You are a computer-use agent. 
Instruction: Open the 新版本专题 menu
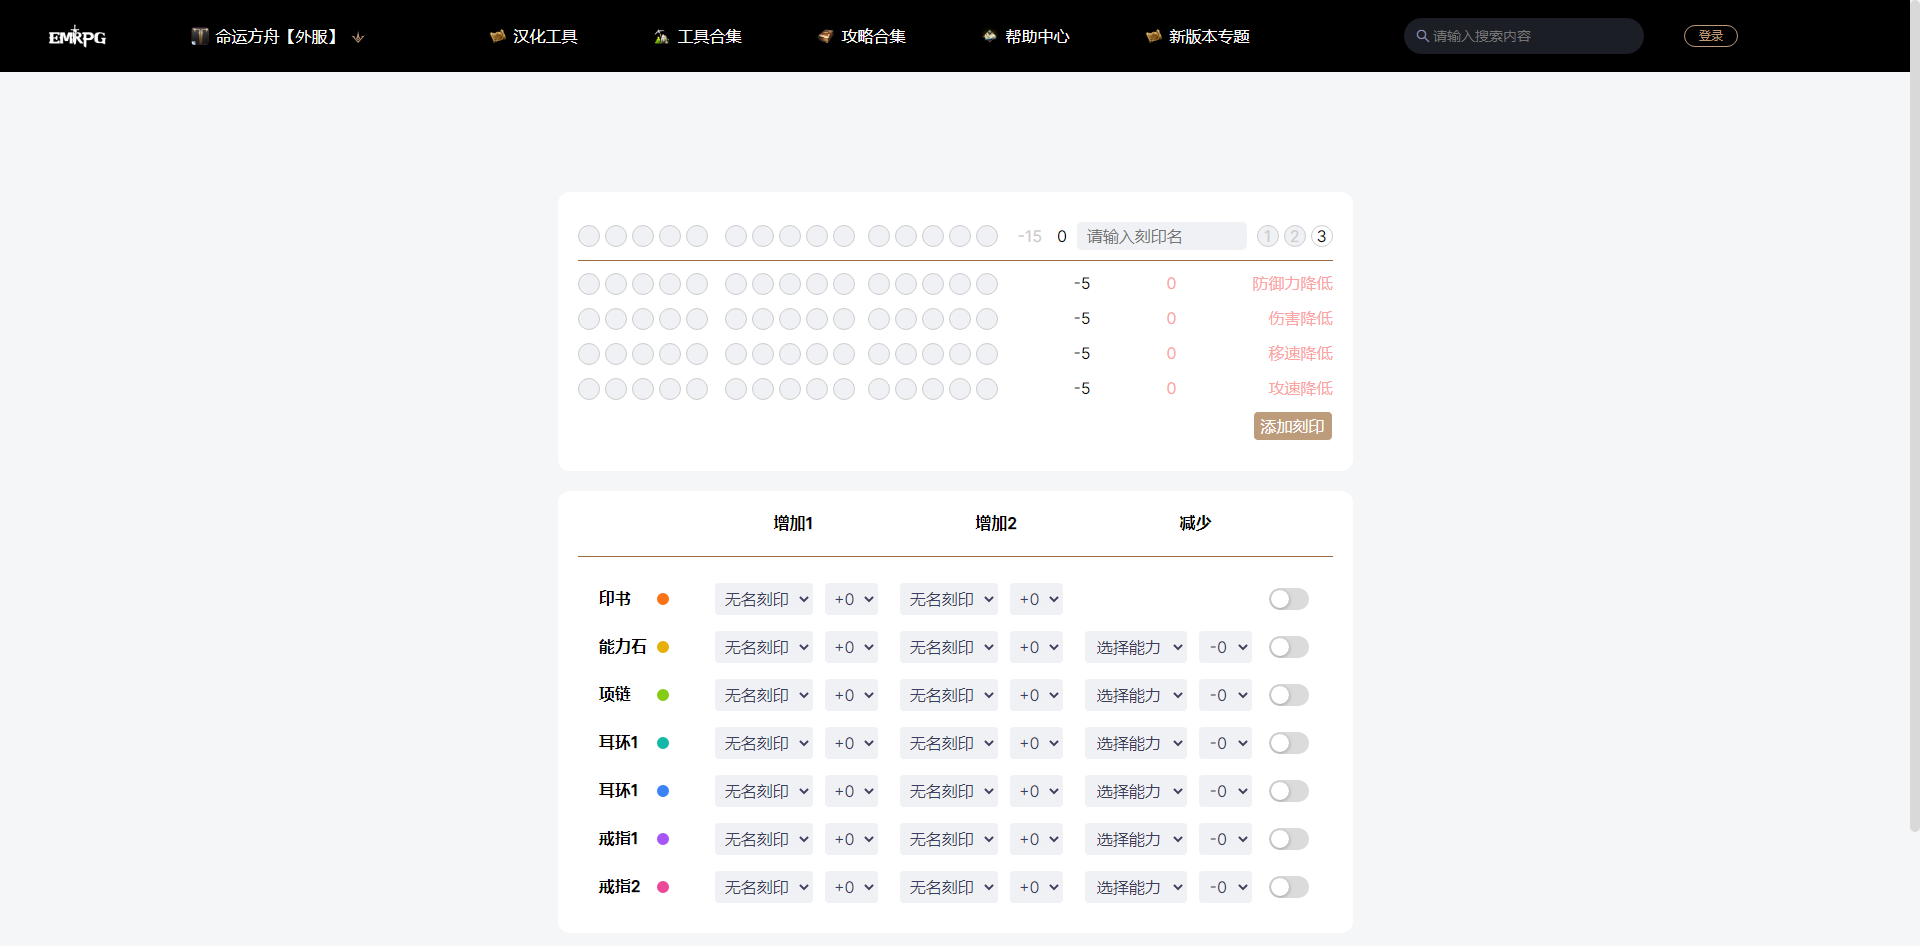[x=1209, y=36]
